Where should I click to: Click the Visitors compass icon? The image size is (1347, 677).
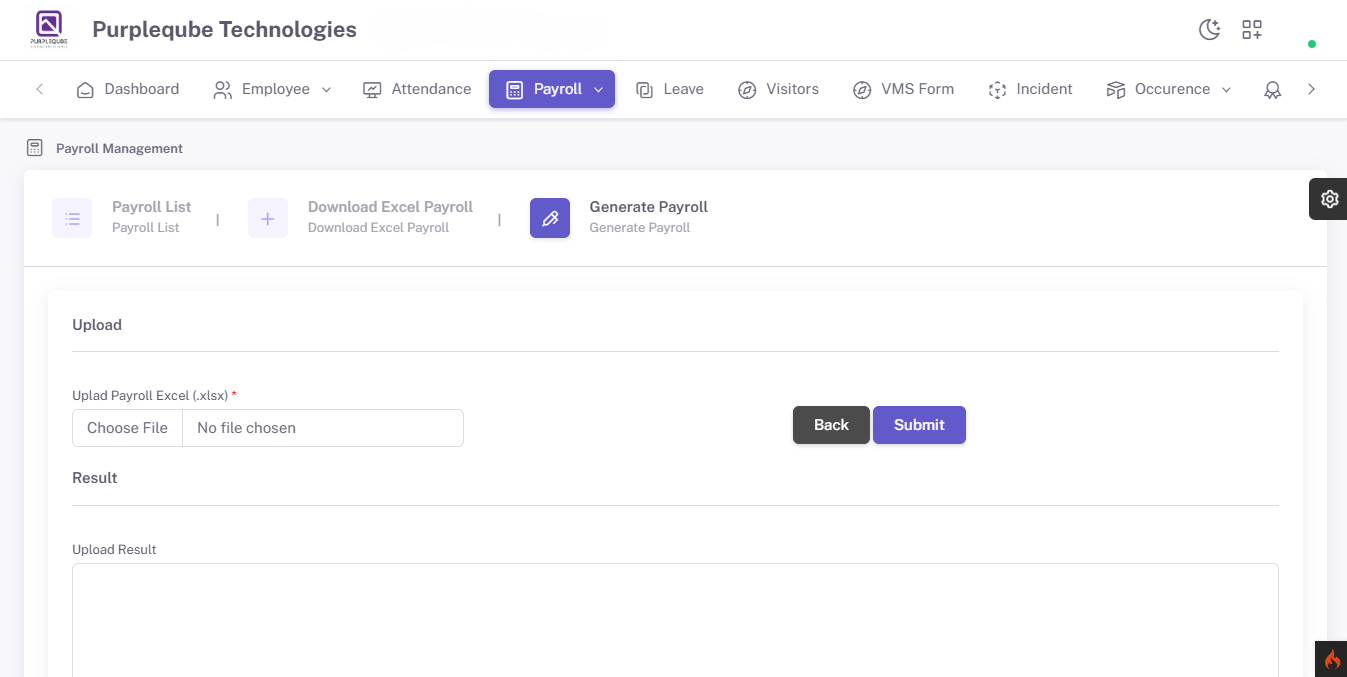click(747, 90)
